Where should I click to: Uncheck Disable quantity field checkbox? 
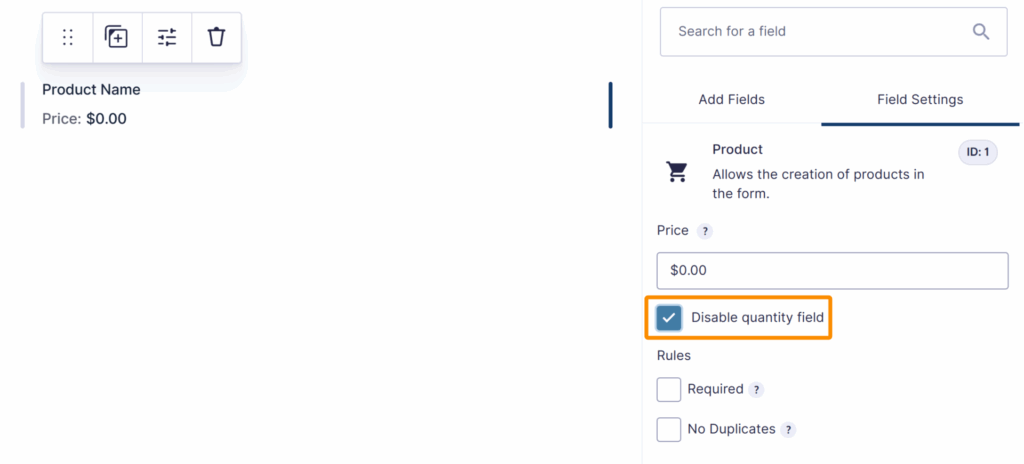(x=669, y=318)
